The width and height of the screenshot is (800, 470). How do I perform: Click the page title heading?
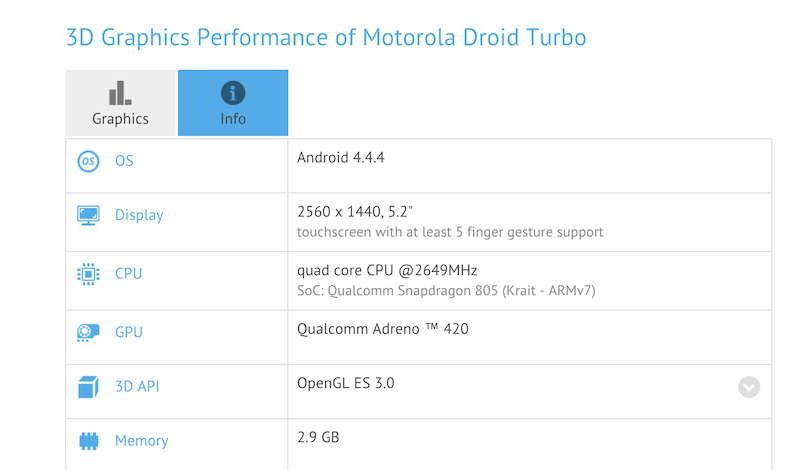[x=326, y=38]
